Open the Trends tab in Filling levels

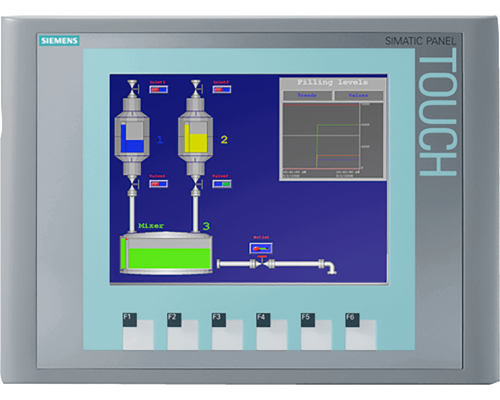(307, 96)
